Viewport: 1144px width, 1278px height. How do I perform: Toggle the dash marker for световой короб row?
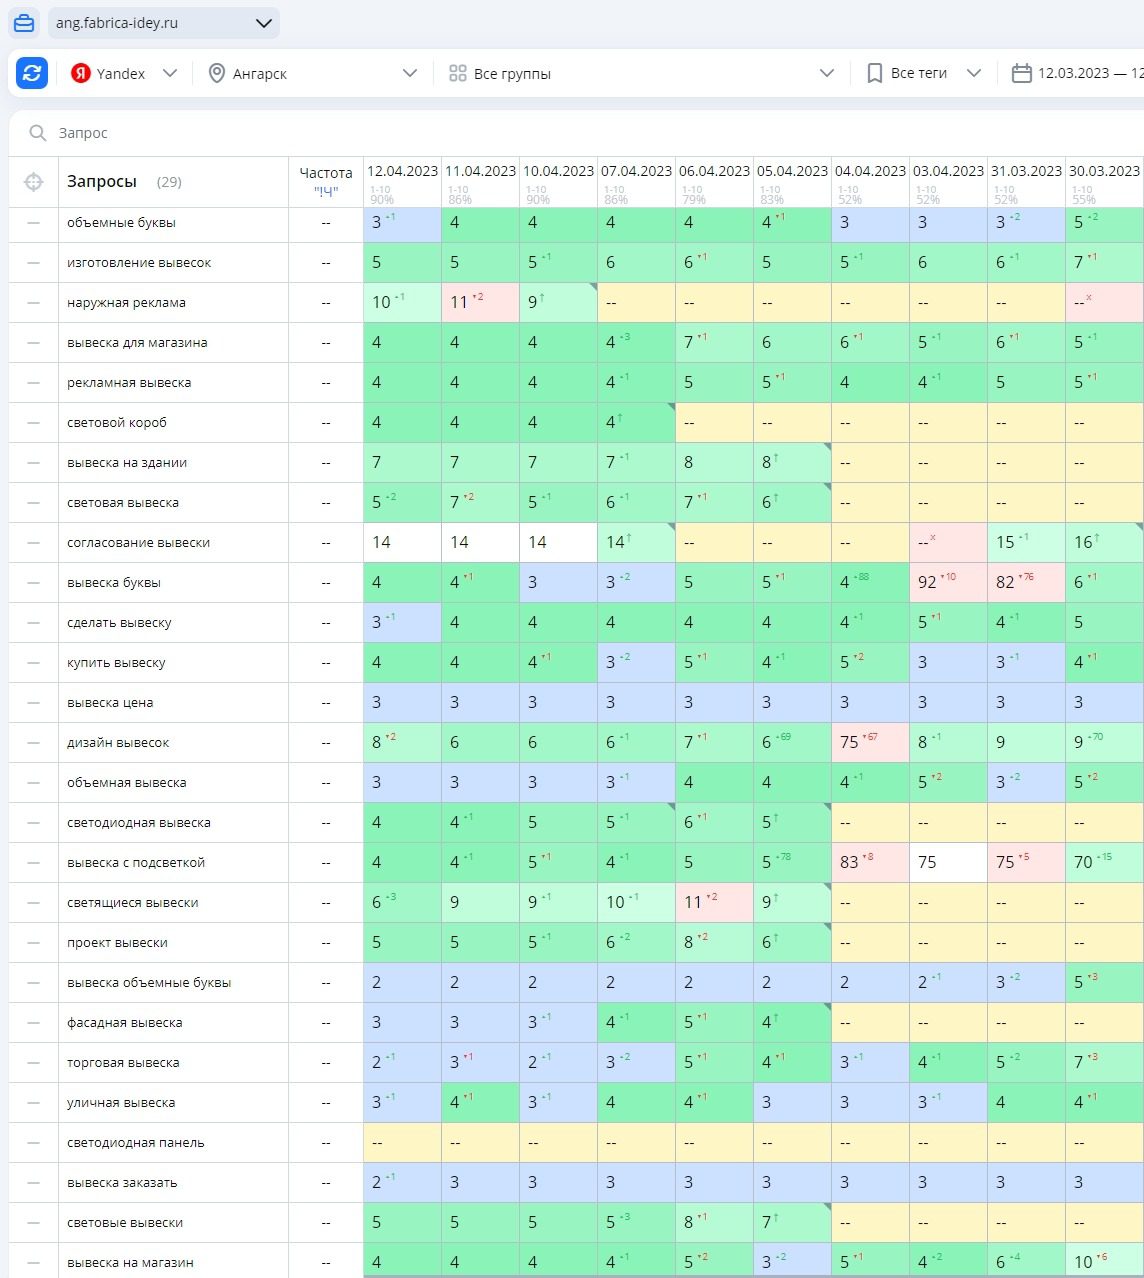33,423
